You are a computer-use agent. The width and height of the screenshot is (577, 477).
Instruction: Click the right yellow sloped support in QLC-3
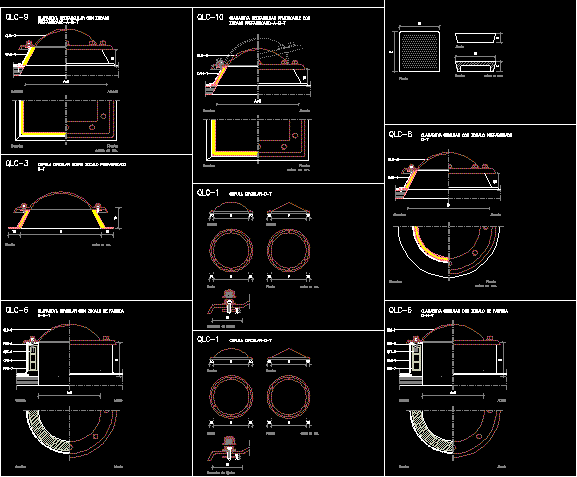pos(99,219)
